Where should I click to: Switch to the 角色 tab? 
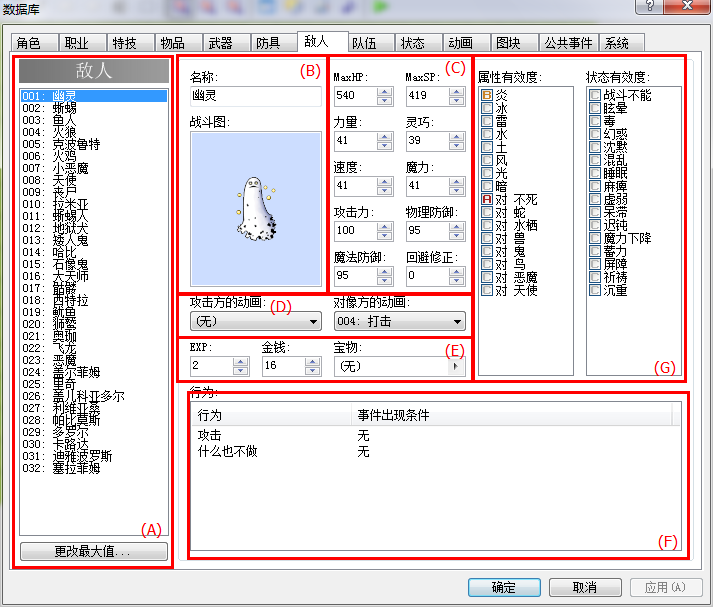35,43
